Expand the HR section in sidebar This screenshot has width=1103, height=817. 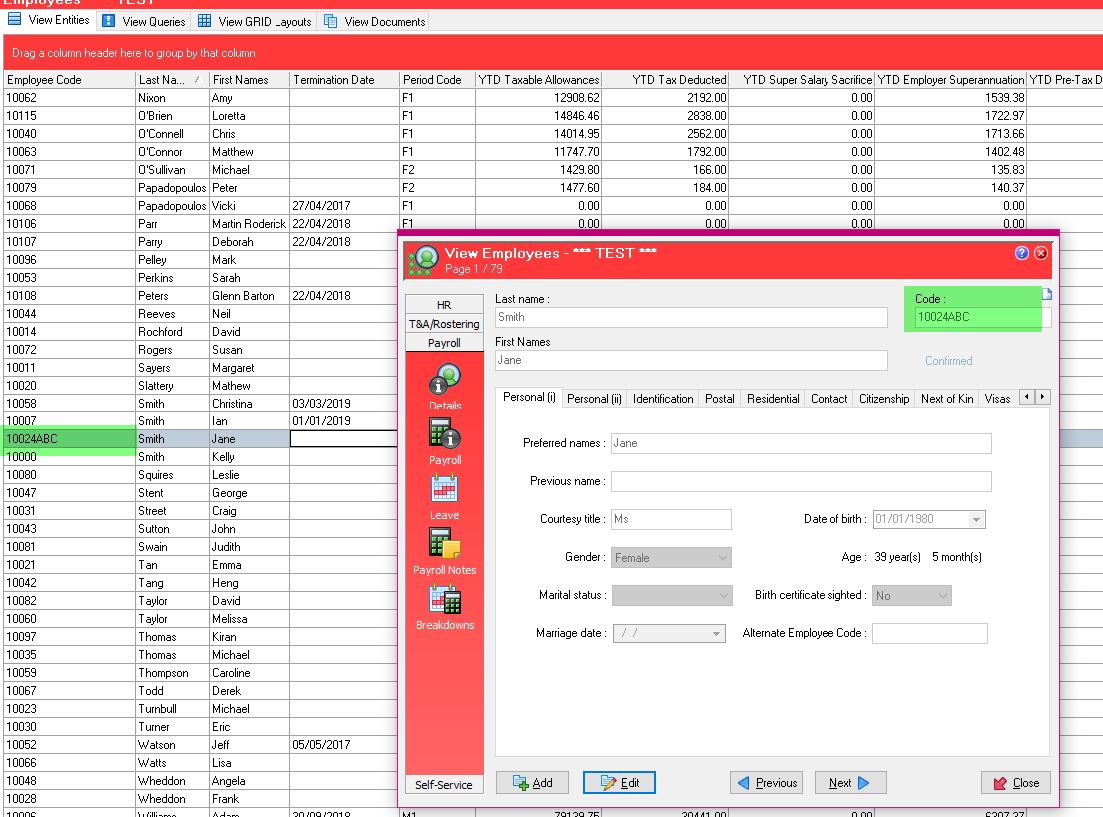click(444, 305)
